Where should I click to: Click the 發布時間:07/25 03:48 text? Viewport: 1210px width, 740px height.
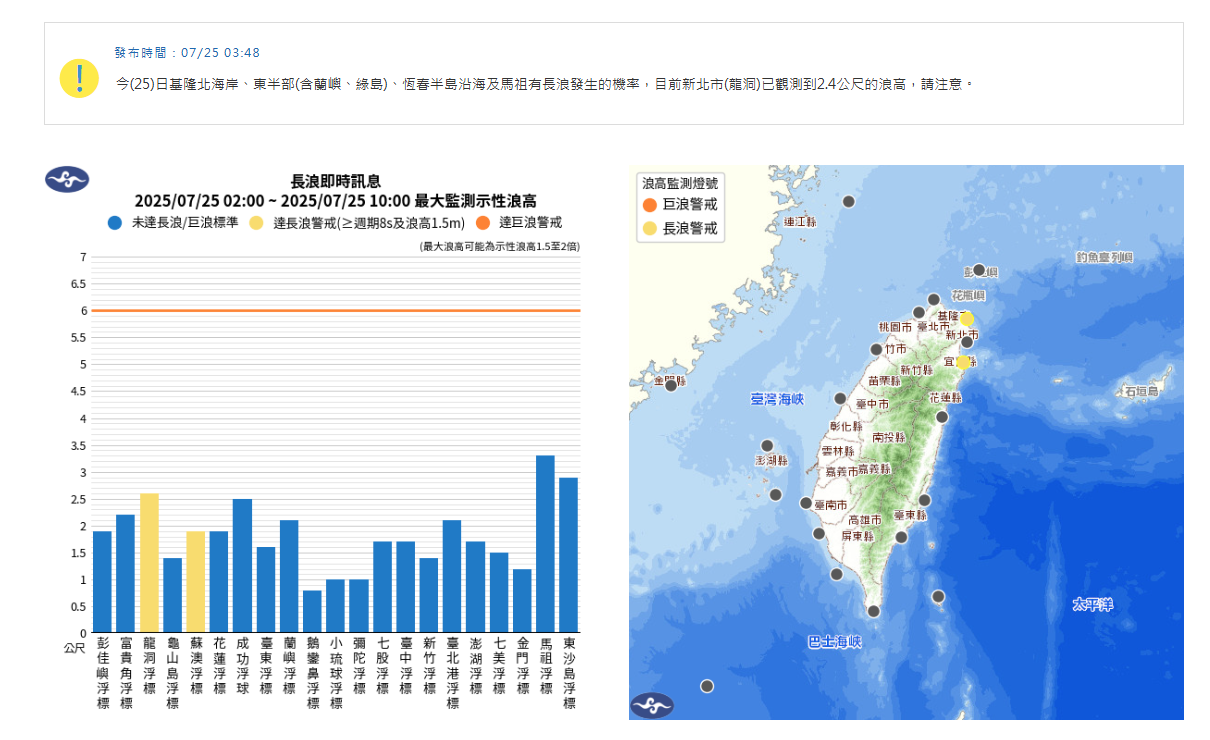(x=187, y=52)
